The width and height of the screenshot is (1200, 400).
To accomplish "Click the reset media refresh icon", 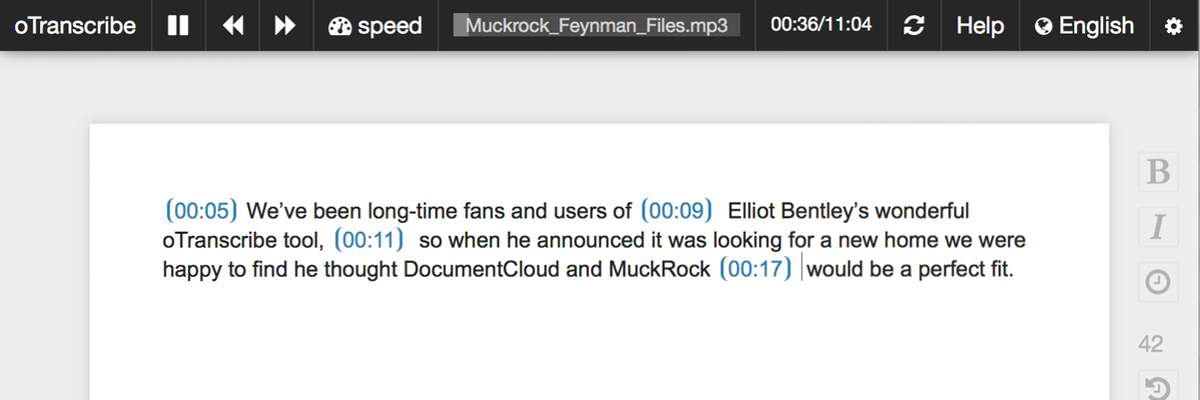I will [913, 26].
